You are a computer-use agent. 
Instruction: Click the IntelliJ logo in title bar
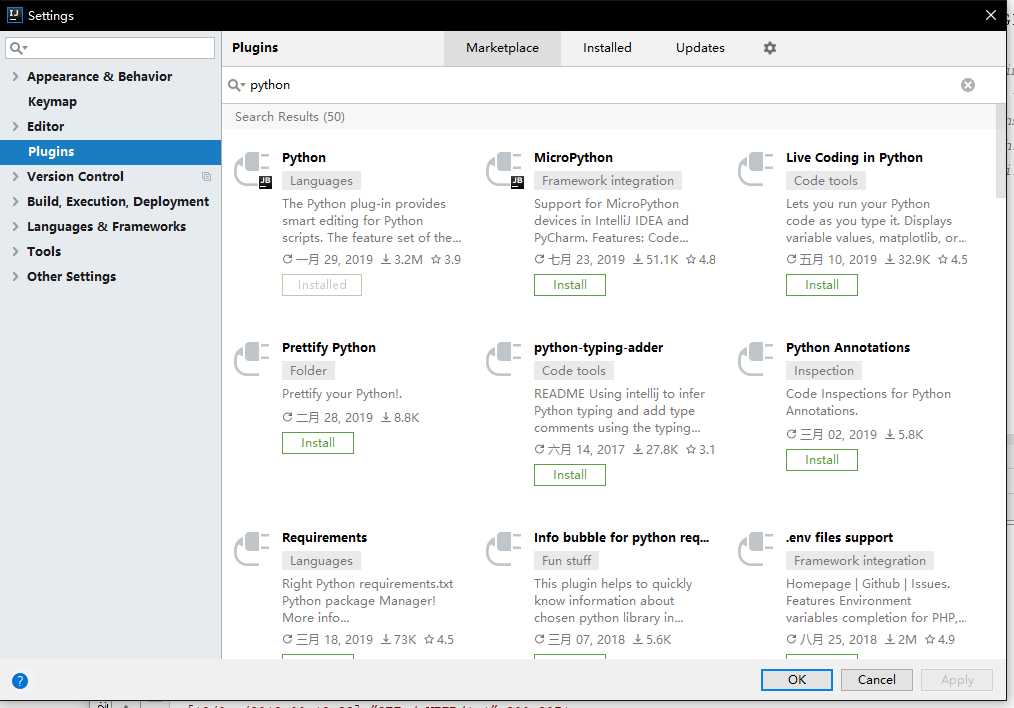[14, 15]
